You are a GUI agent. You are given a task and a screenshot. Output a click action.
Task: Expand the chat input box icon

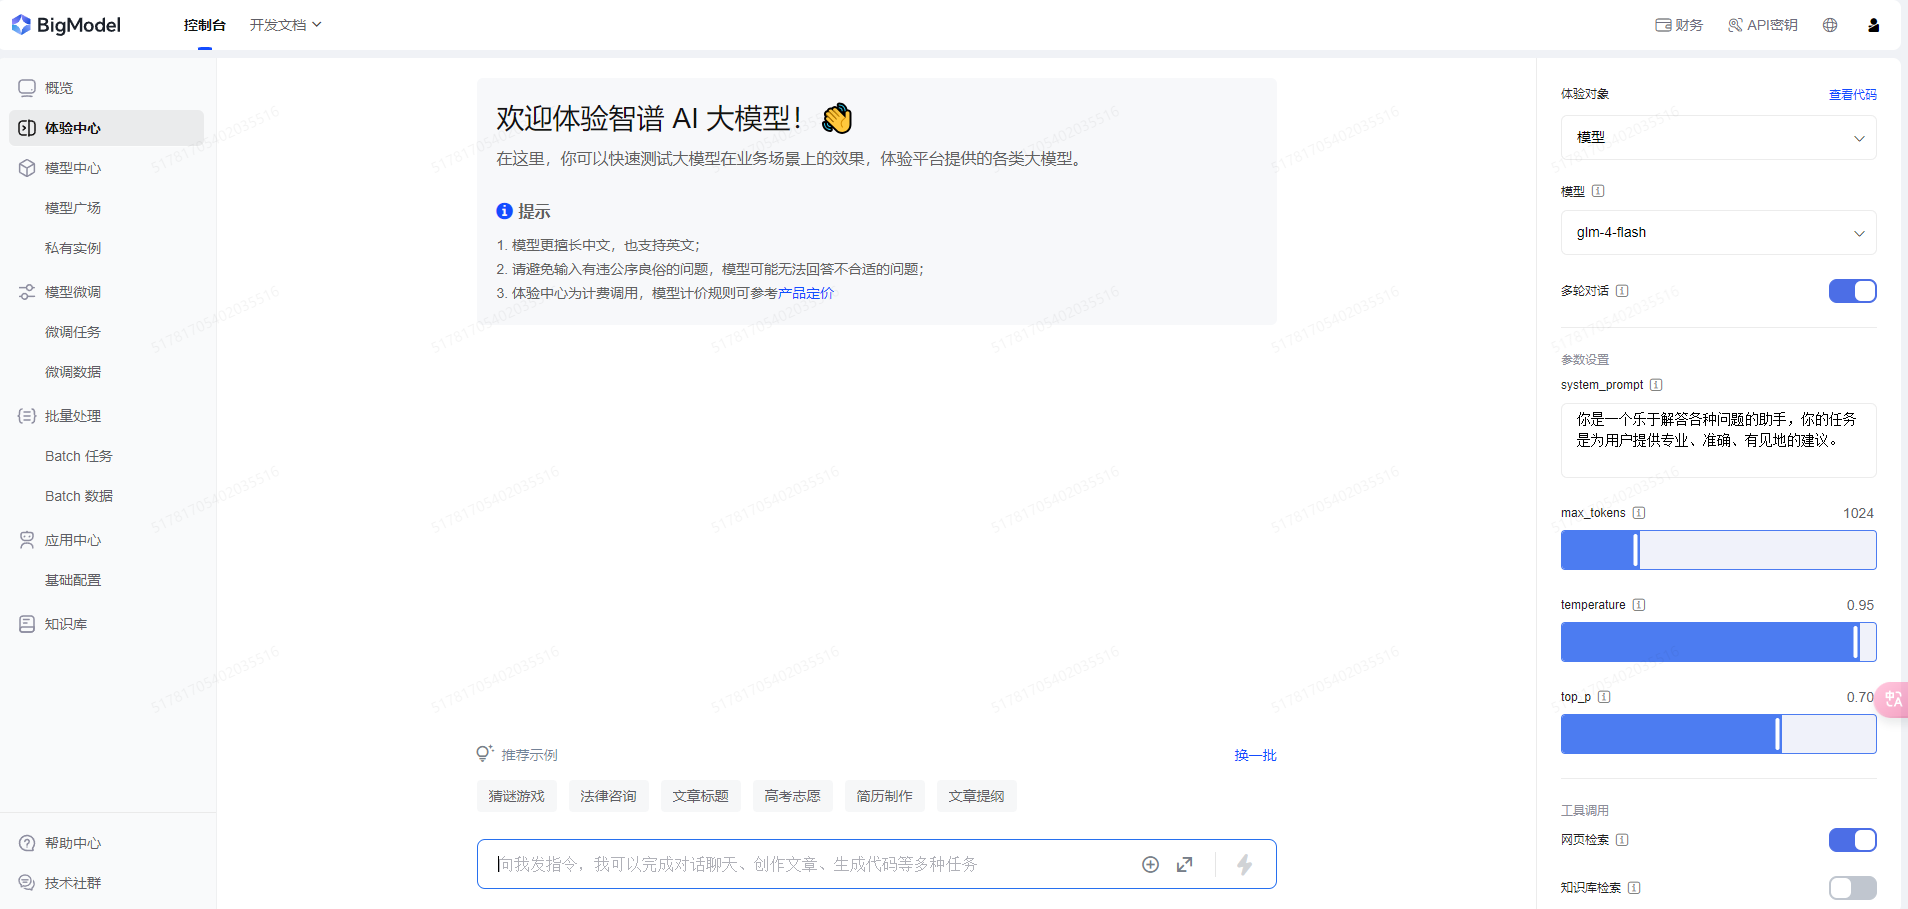tap(1185, 864)
